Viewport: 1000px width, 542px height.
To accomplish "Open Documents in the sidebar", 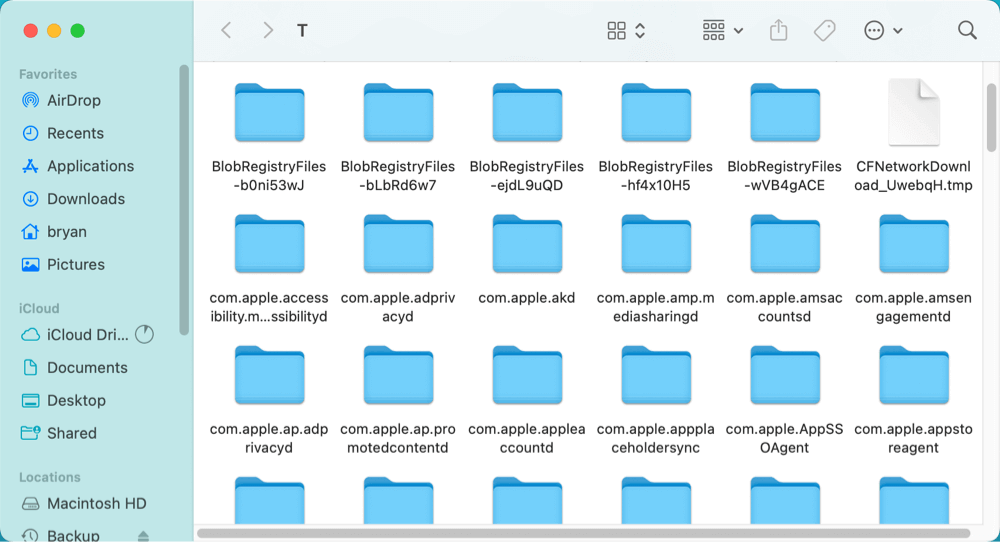I will click(87, 368).
